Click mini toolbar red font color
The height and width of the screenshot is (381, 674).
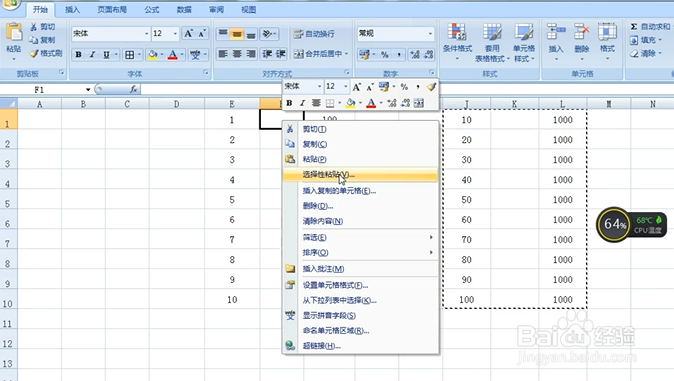click(x=371, y=103)
